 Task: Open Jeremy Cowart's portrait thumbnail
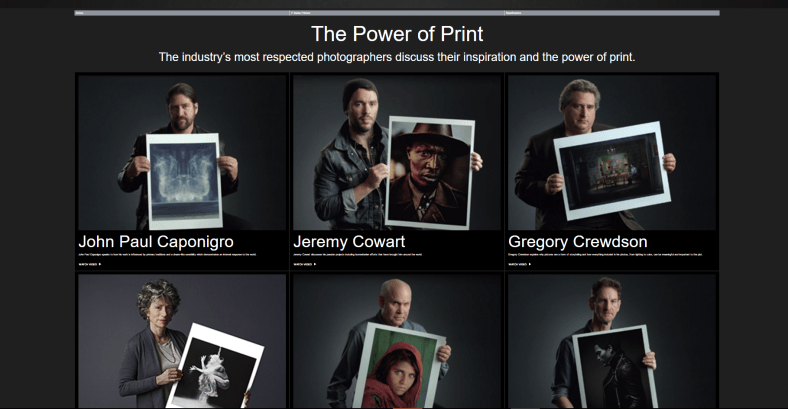(397, 153)
